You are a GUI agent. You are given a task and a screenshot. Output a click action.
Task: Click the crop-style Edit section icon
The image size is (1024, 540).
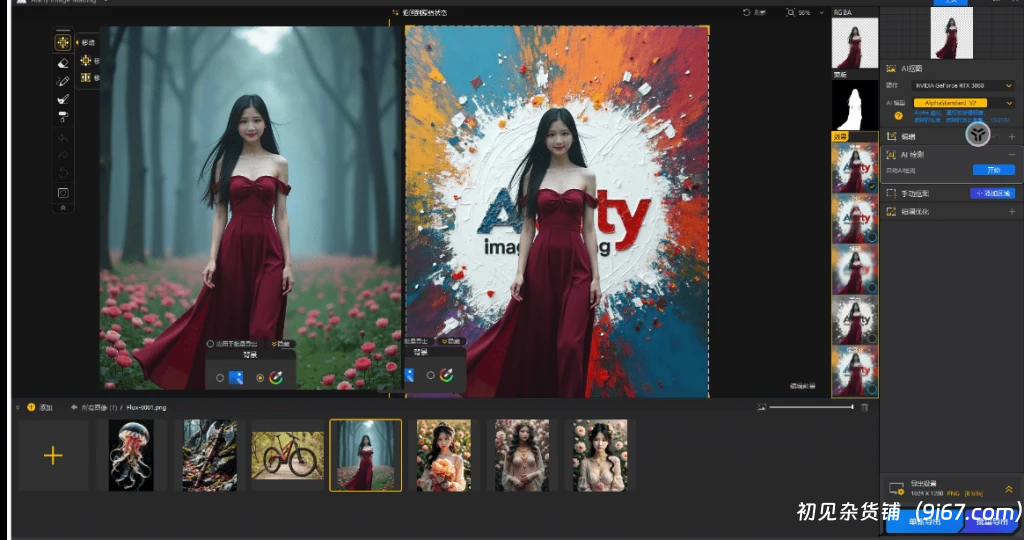tap(891, 136)
